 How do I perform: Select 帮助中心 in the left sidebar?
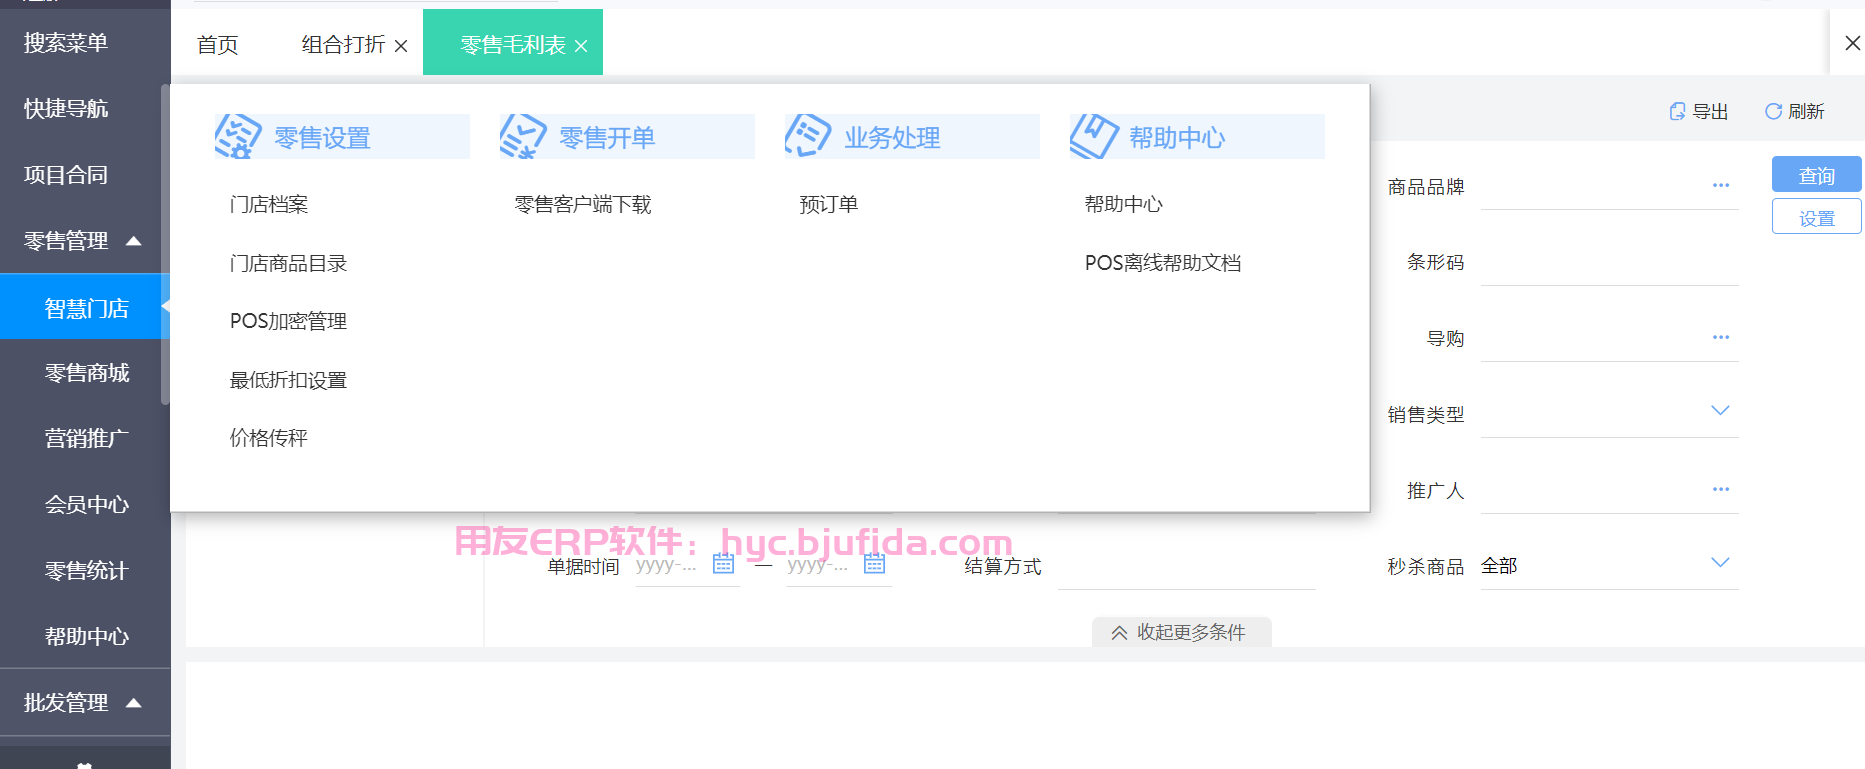(85, 637)
